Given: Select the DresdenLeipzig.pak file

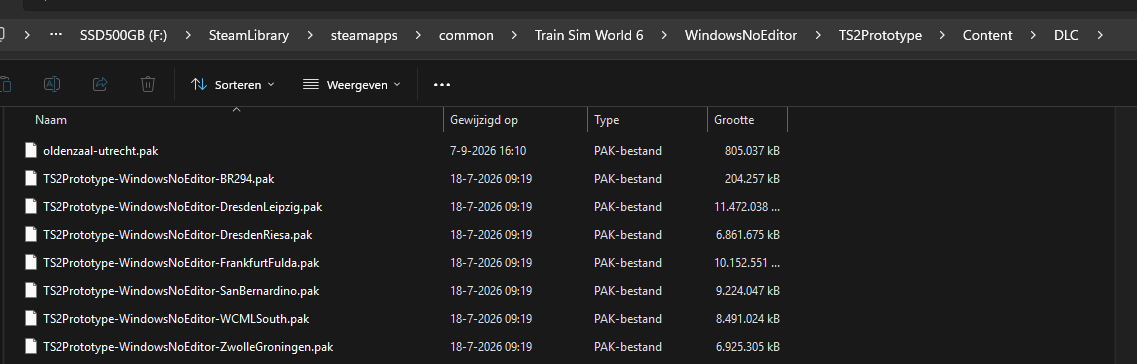Looking at the screenshot, I should click(183, 207).
